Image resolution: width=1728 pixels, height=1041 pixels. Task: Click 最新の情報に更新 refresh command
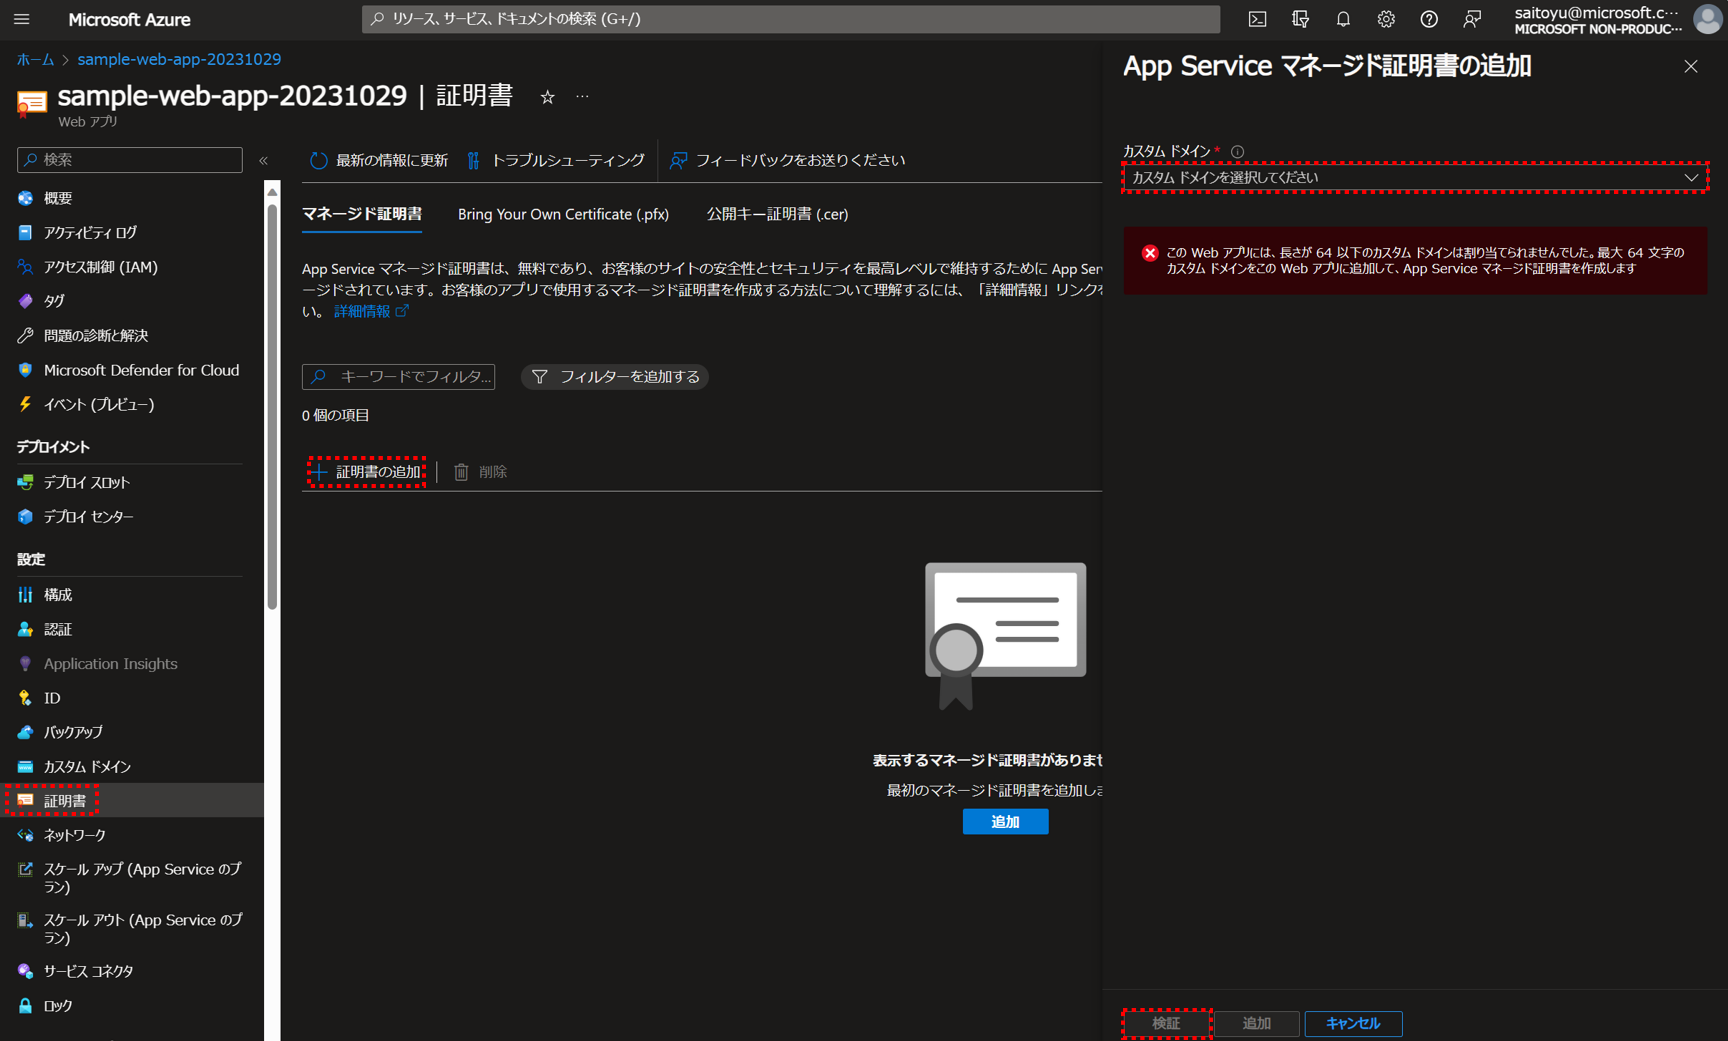(x=378, y=160)
